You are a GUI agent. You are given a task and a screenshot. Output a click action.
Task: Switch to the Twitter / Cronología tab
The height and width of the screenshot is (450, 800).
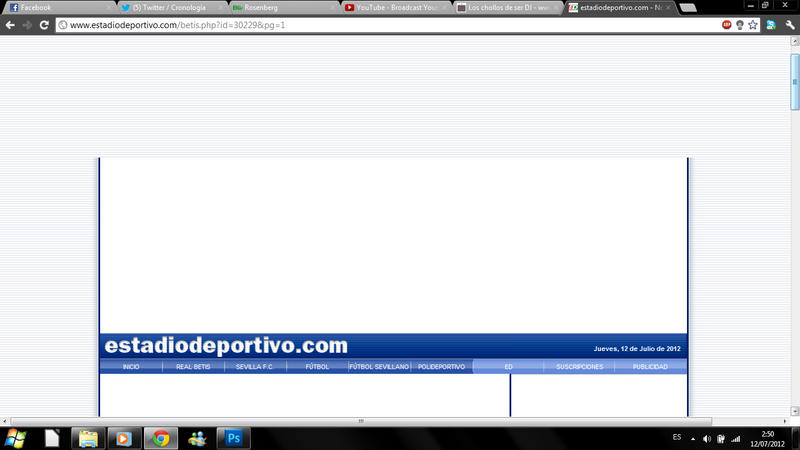pyautogui.click(x=171, y=8)
